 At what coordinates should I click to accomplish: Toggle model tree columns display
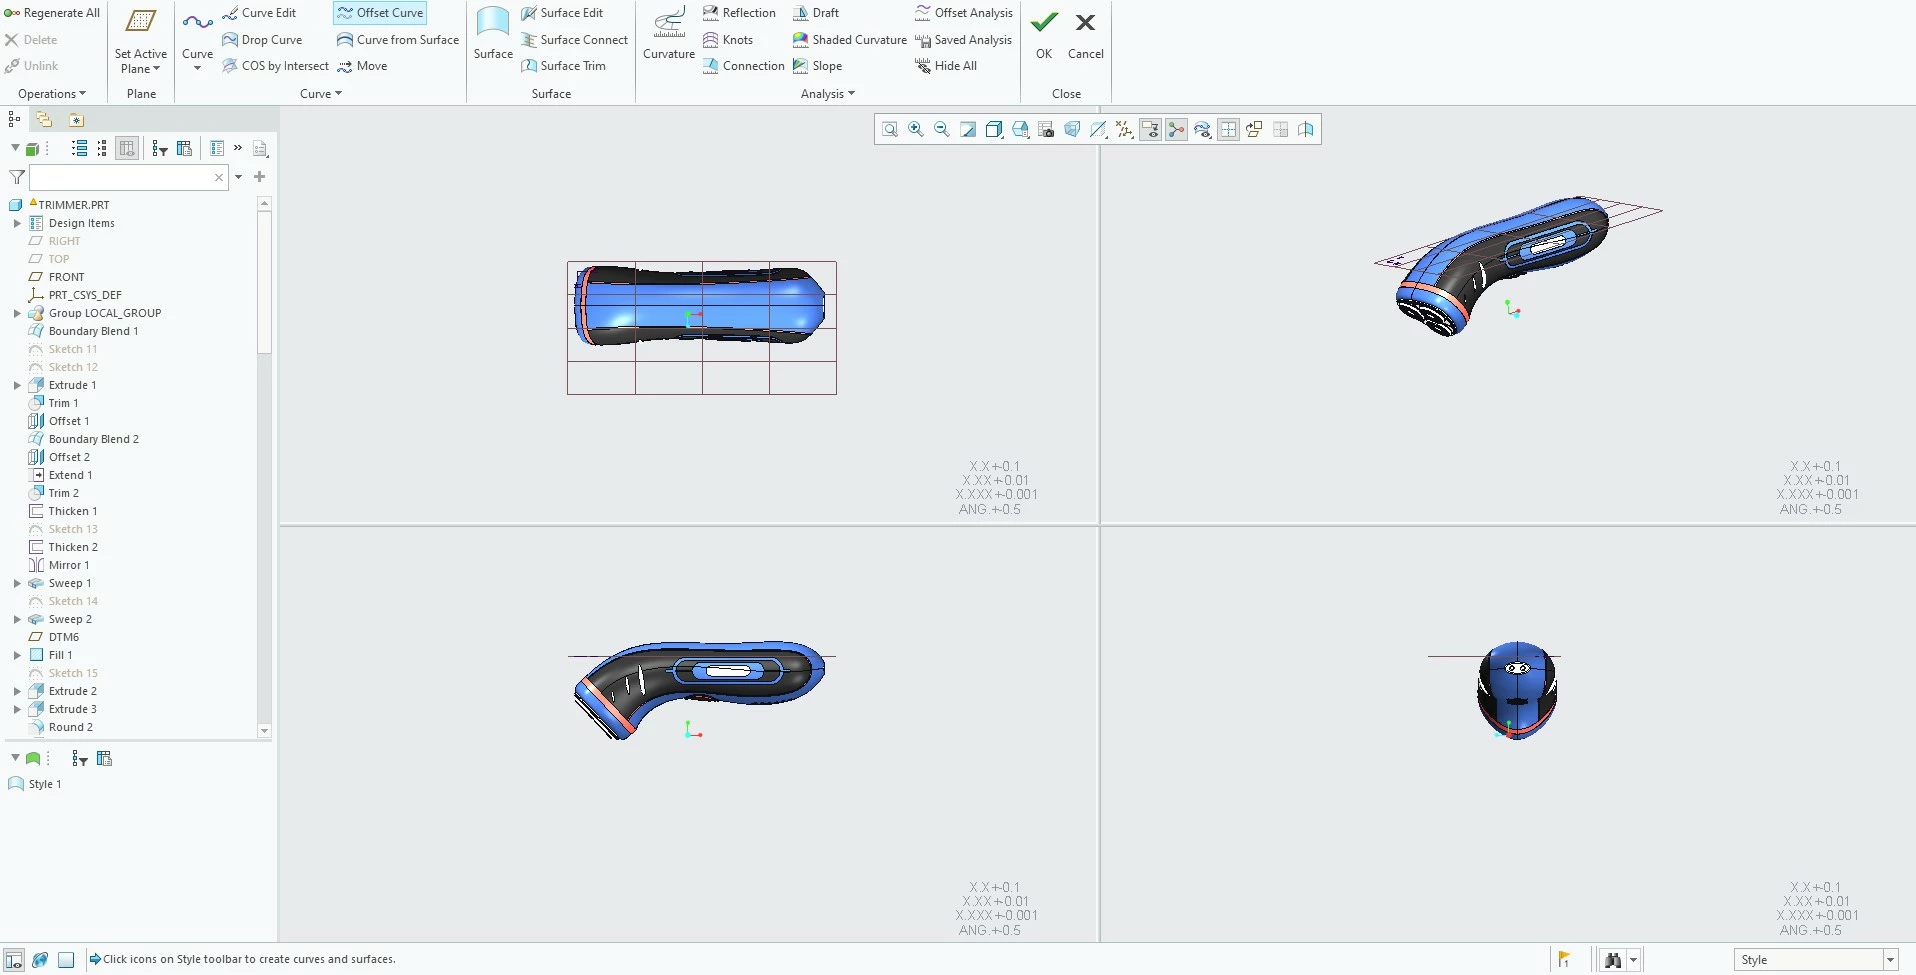click(127, 148)
